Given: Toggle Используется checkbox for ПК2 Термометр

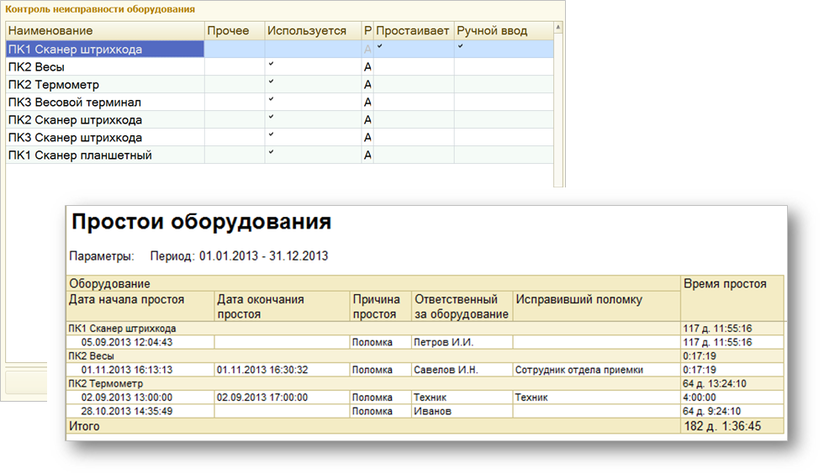Looking at the screenshot, I should tap(271, 82).
